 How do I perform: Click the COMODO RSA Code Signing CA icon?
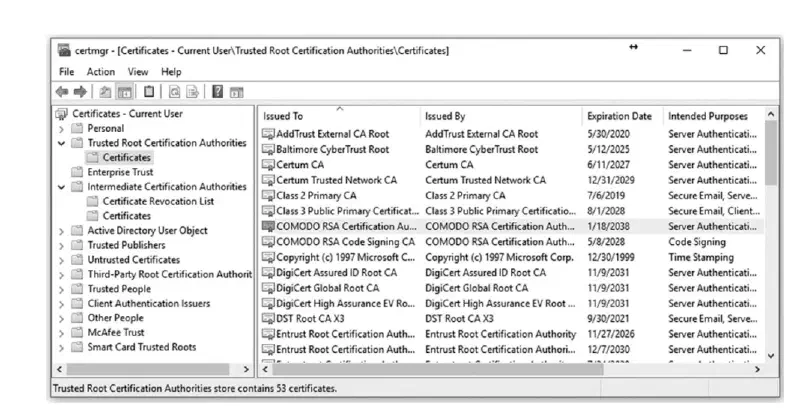click(268, 242)
